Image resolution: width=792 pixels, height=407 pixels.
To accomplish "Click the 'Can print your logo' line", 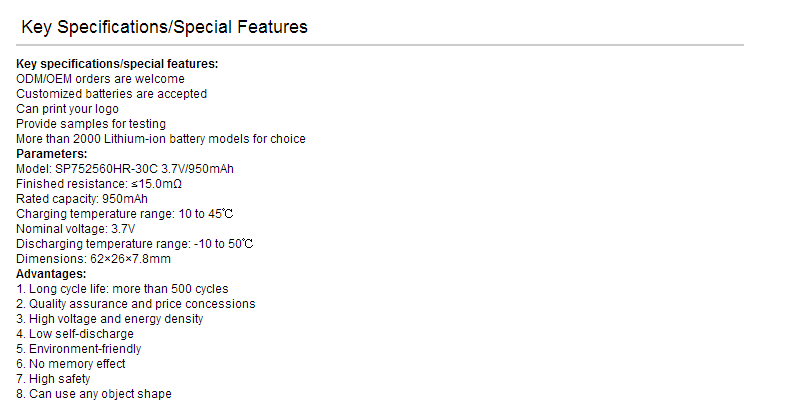I will (x=67, y=109).
